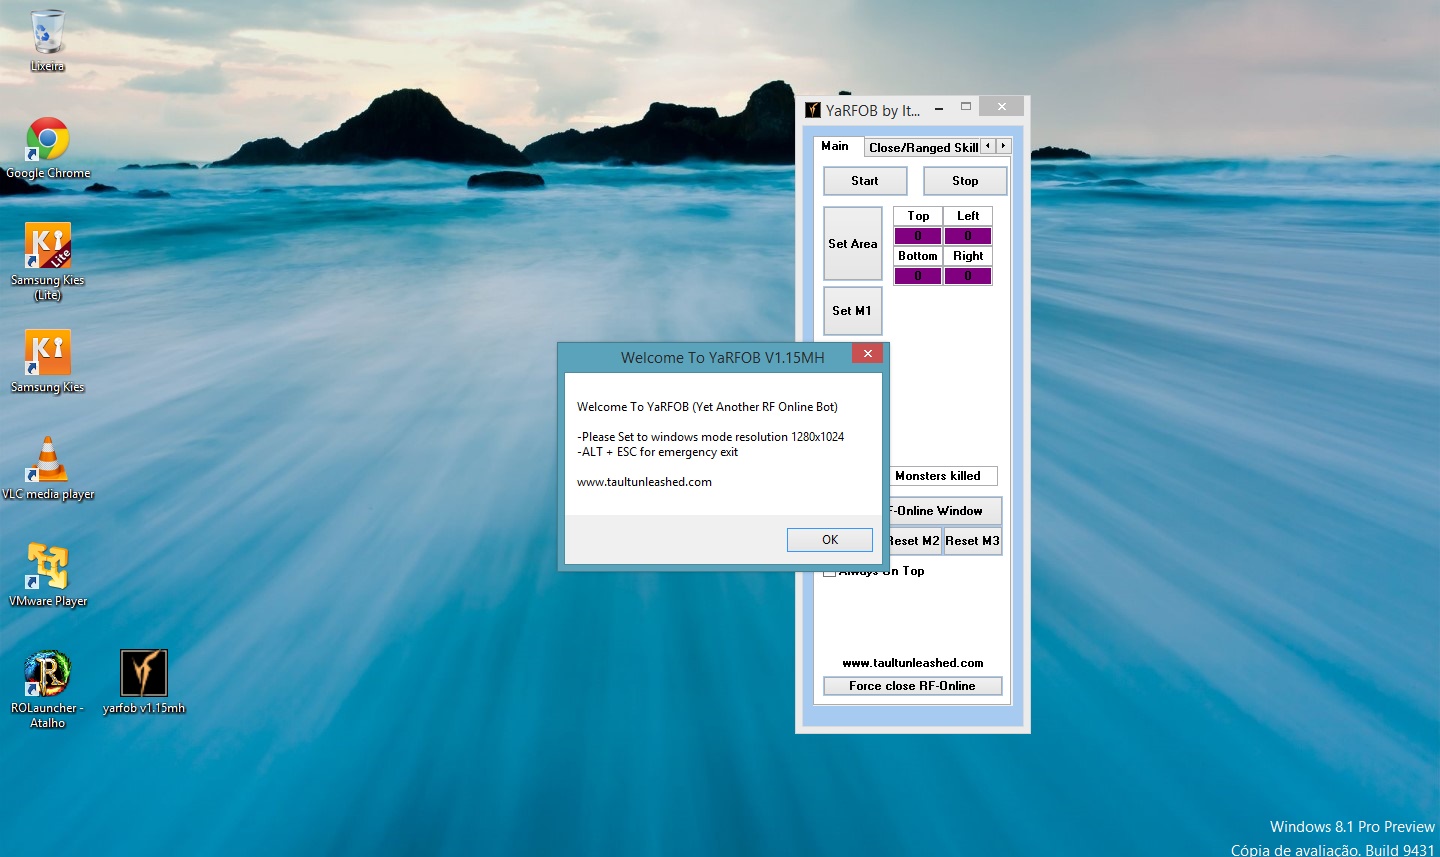This screenshot has height=857, width=1440.
Task: Click the Top label in area grid
Action: 918,216
